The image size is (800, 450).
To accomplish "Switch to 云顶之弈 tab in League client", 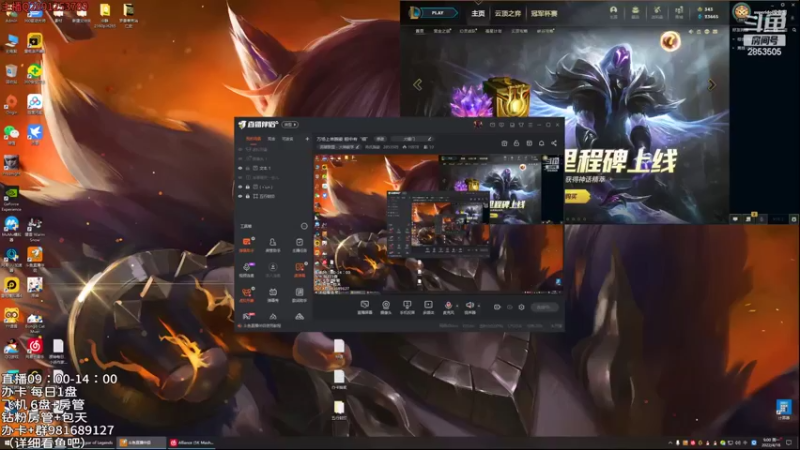I will (x=507, y=13).
